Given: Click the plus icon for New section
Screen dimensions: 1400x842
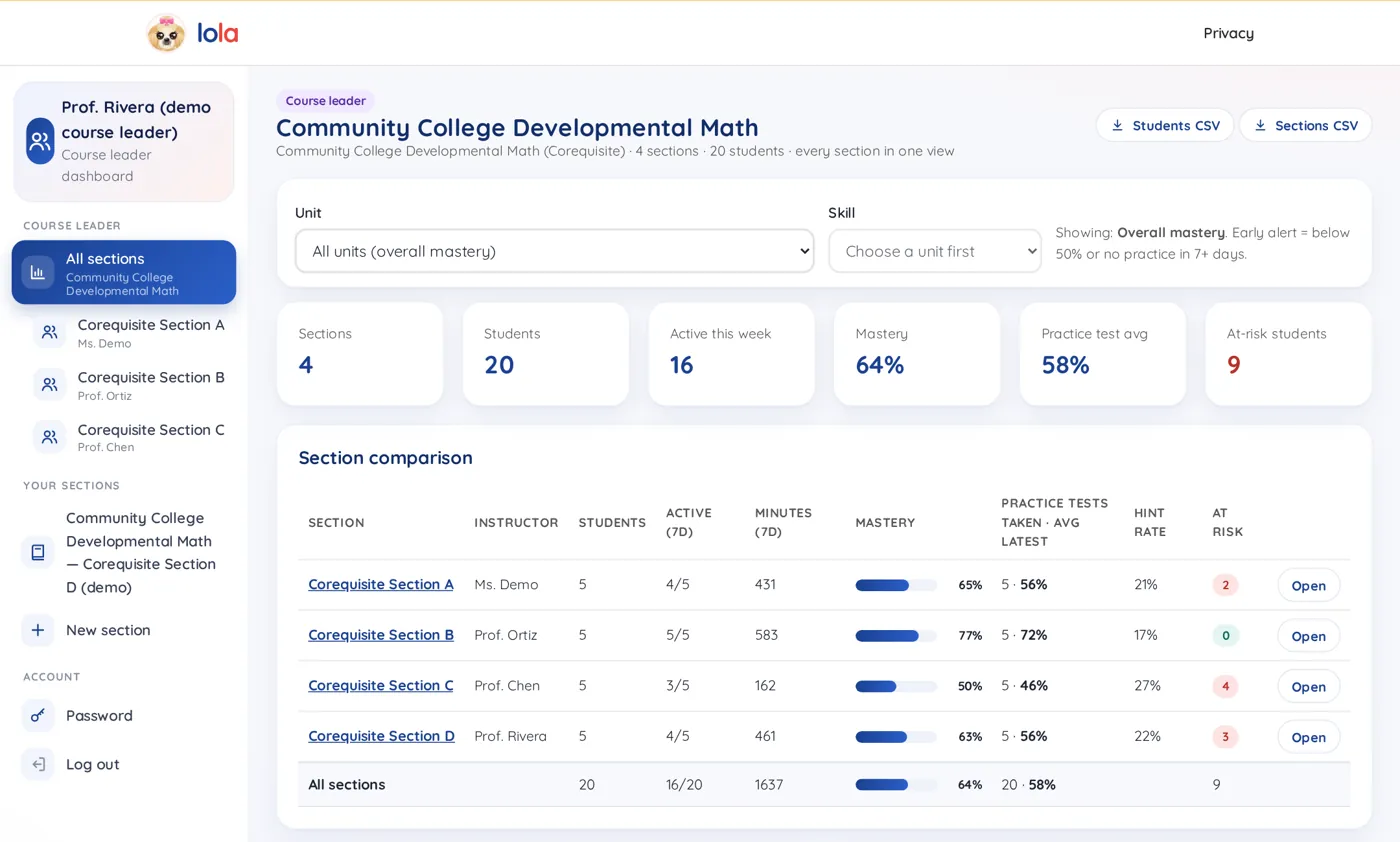Looking at the screenshot, I should (x=38, y=630).
